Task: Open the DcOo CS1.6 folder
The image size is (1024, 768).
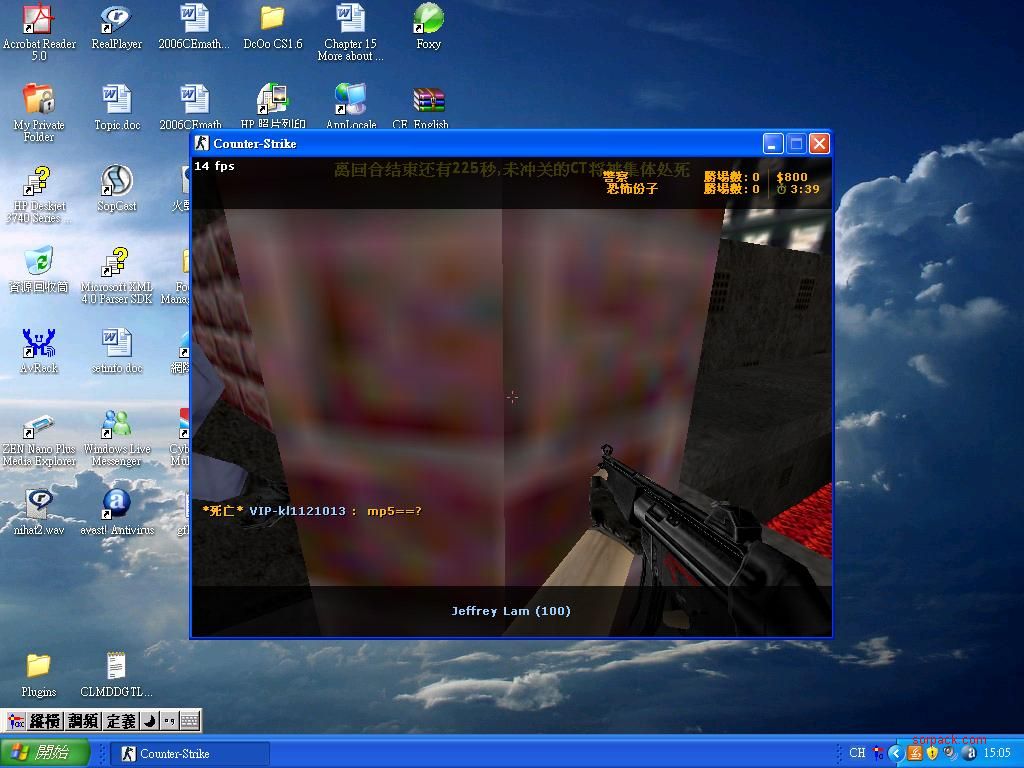Action: [272, 20]
